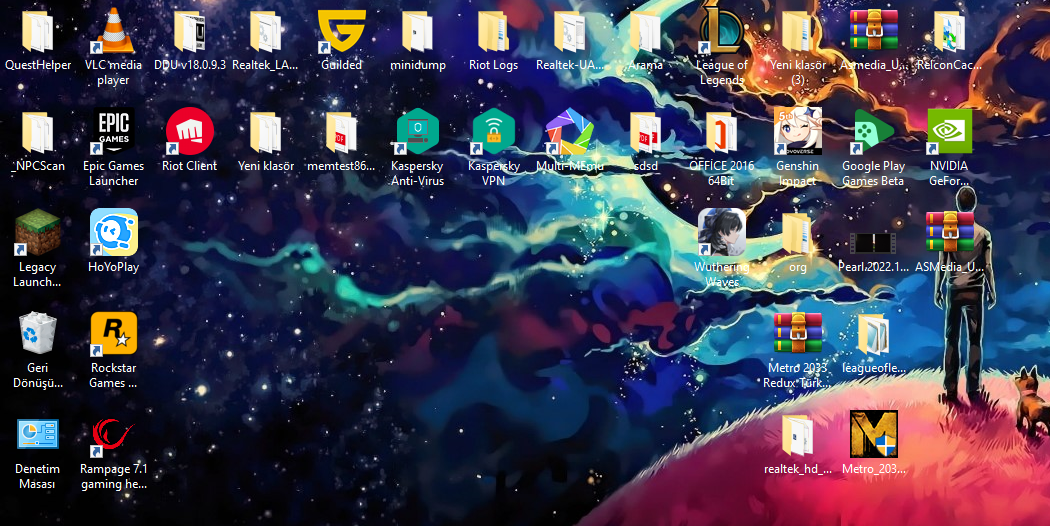Viewport: 1050px width, 526px height.
Task: Open Kaspersky VPN shortcut
Action: pos(494,131)
